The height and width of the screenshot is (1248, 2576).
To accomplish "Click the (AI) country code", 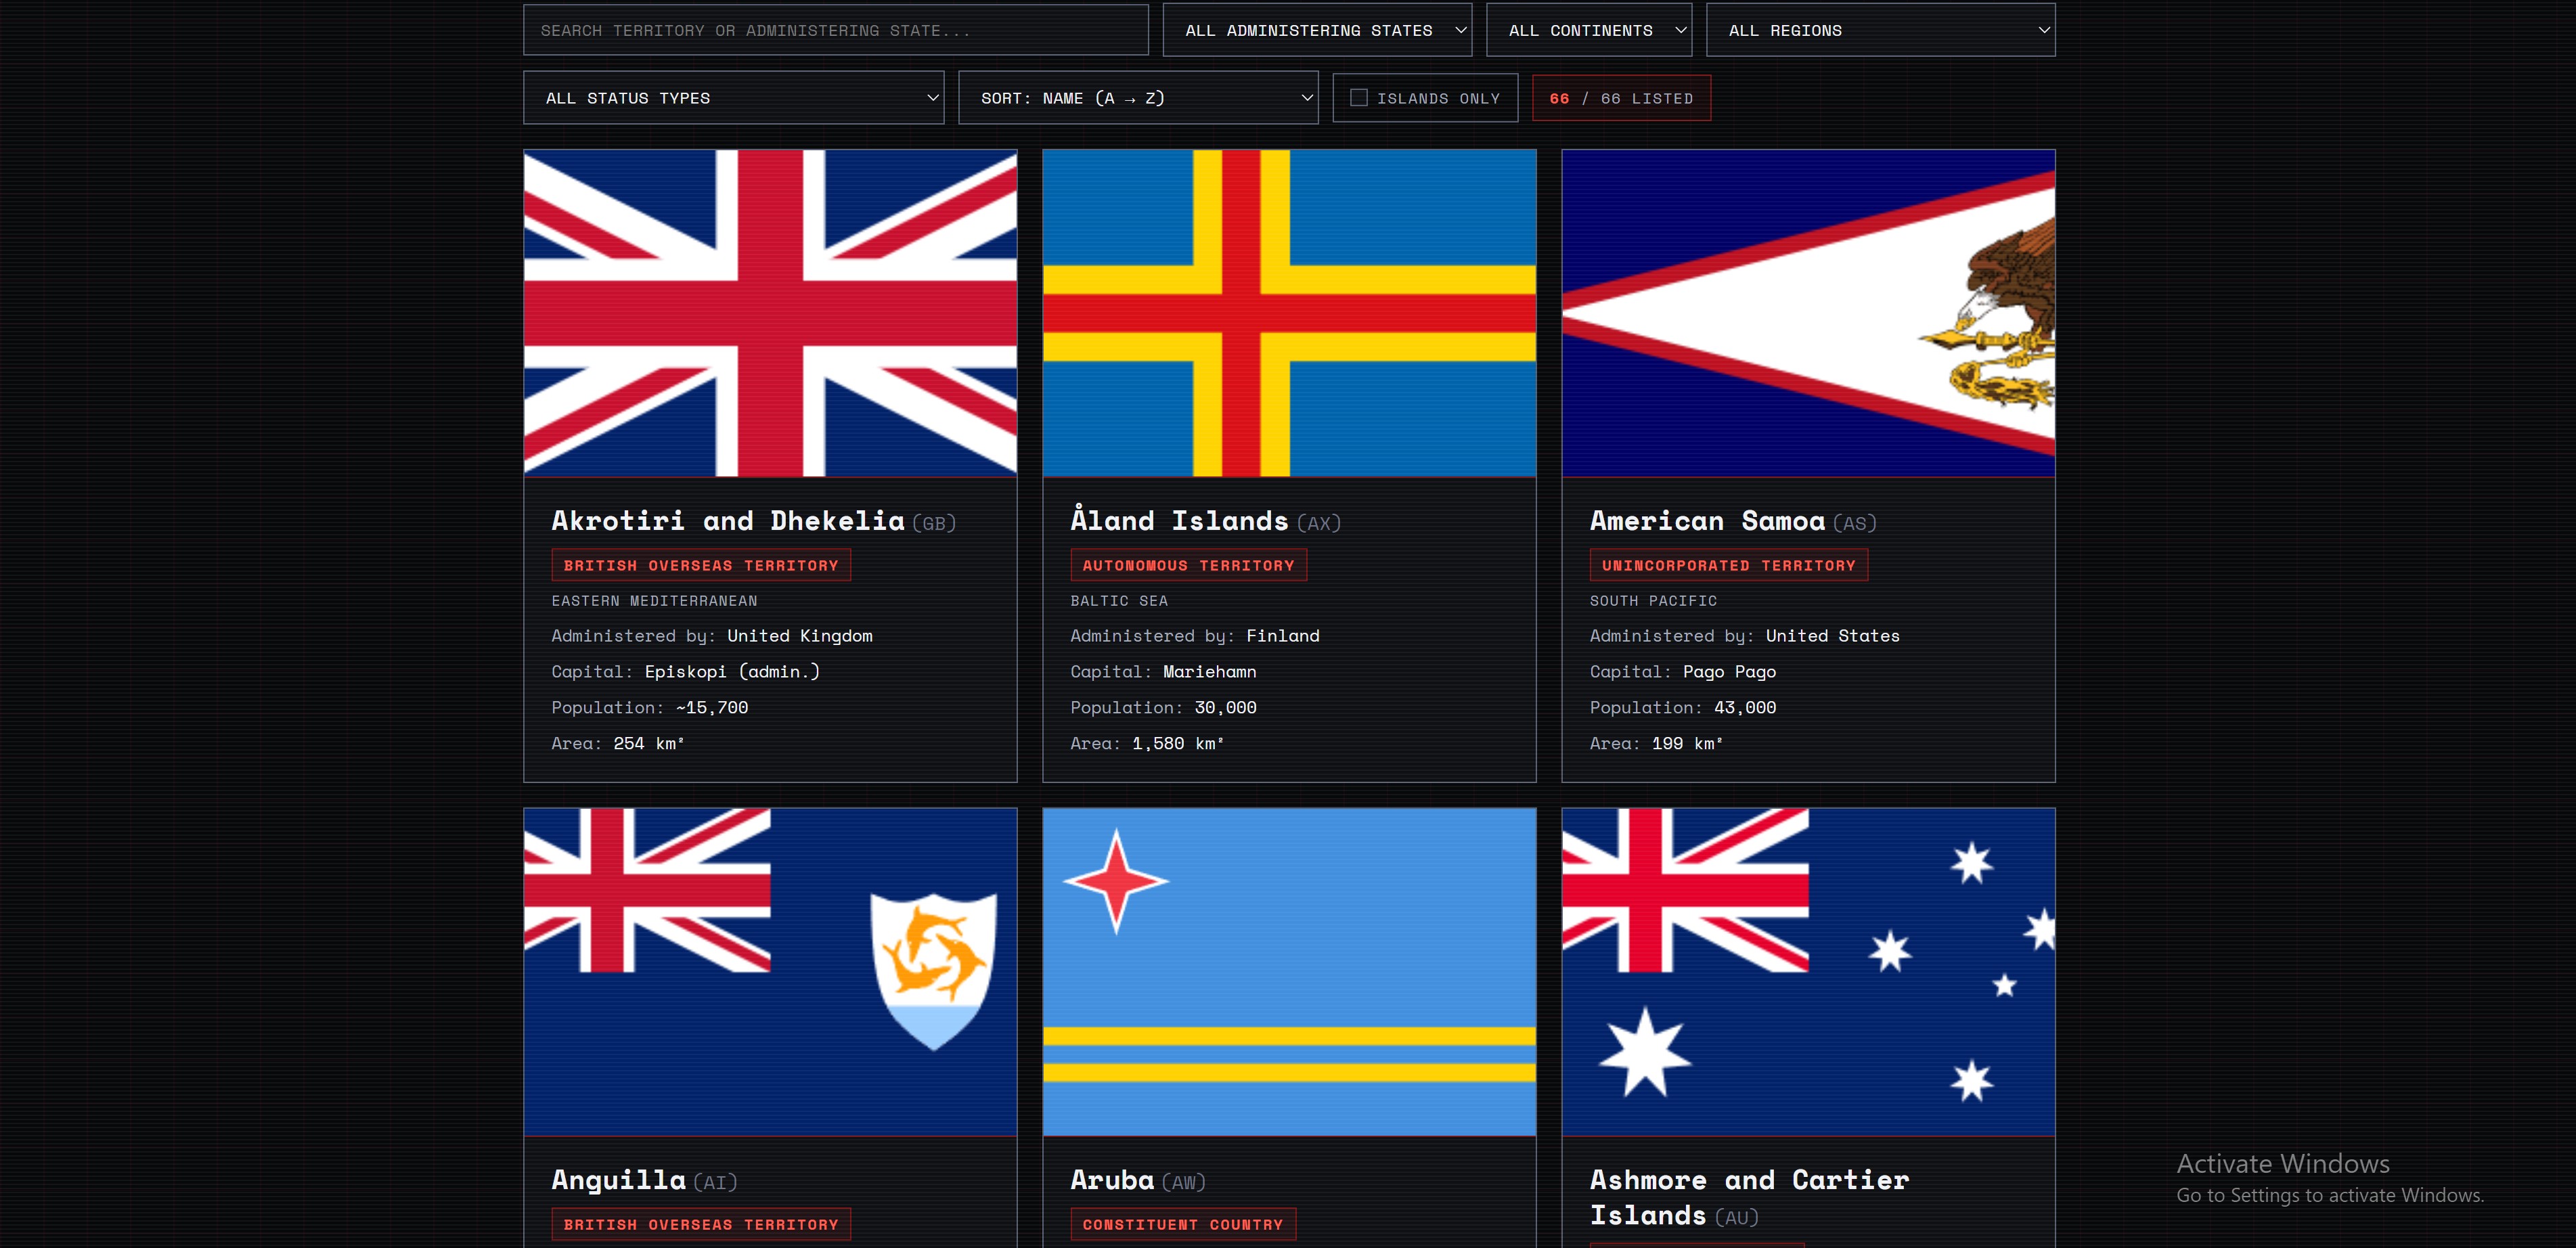I will 715,1182.
